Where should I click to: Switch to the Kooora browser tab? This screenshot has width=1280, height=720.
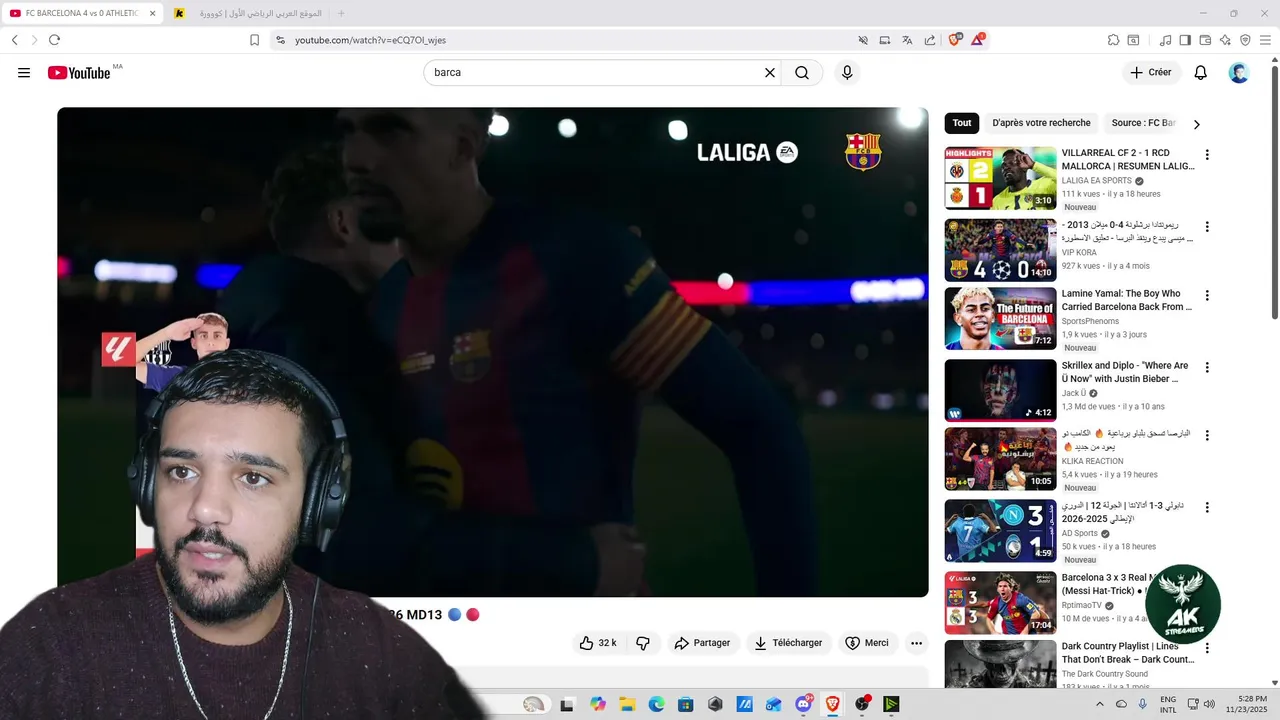click(x=247, y=13)
